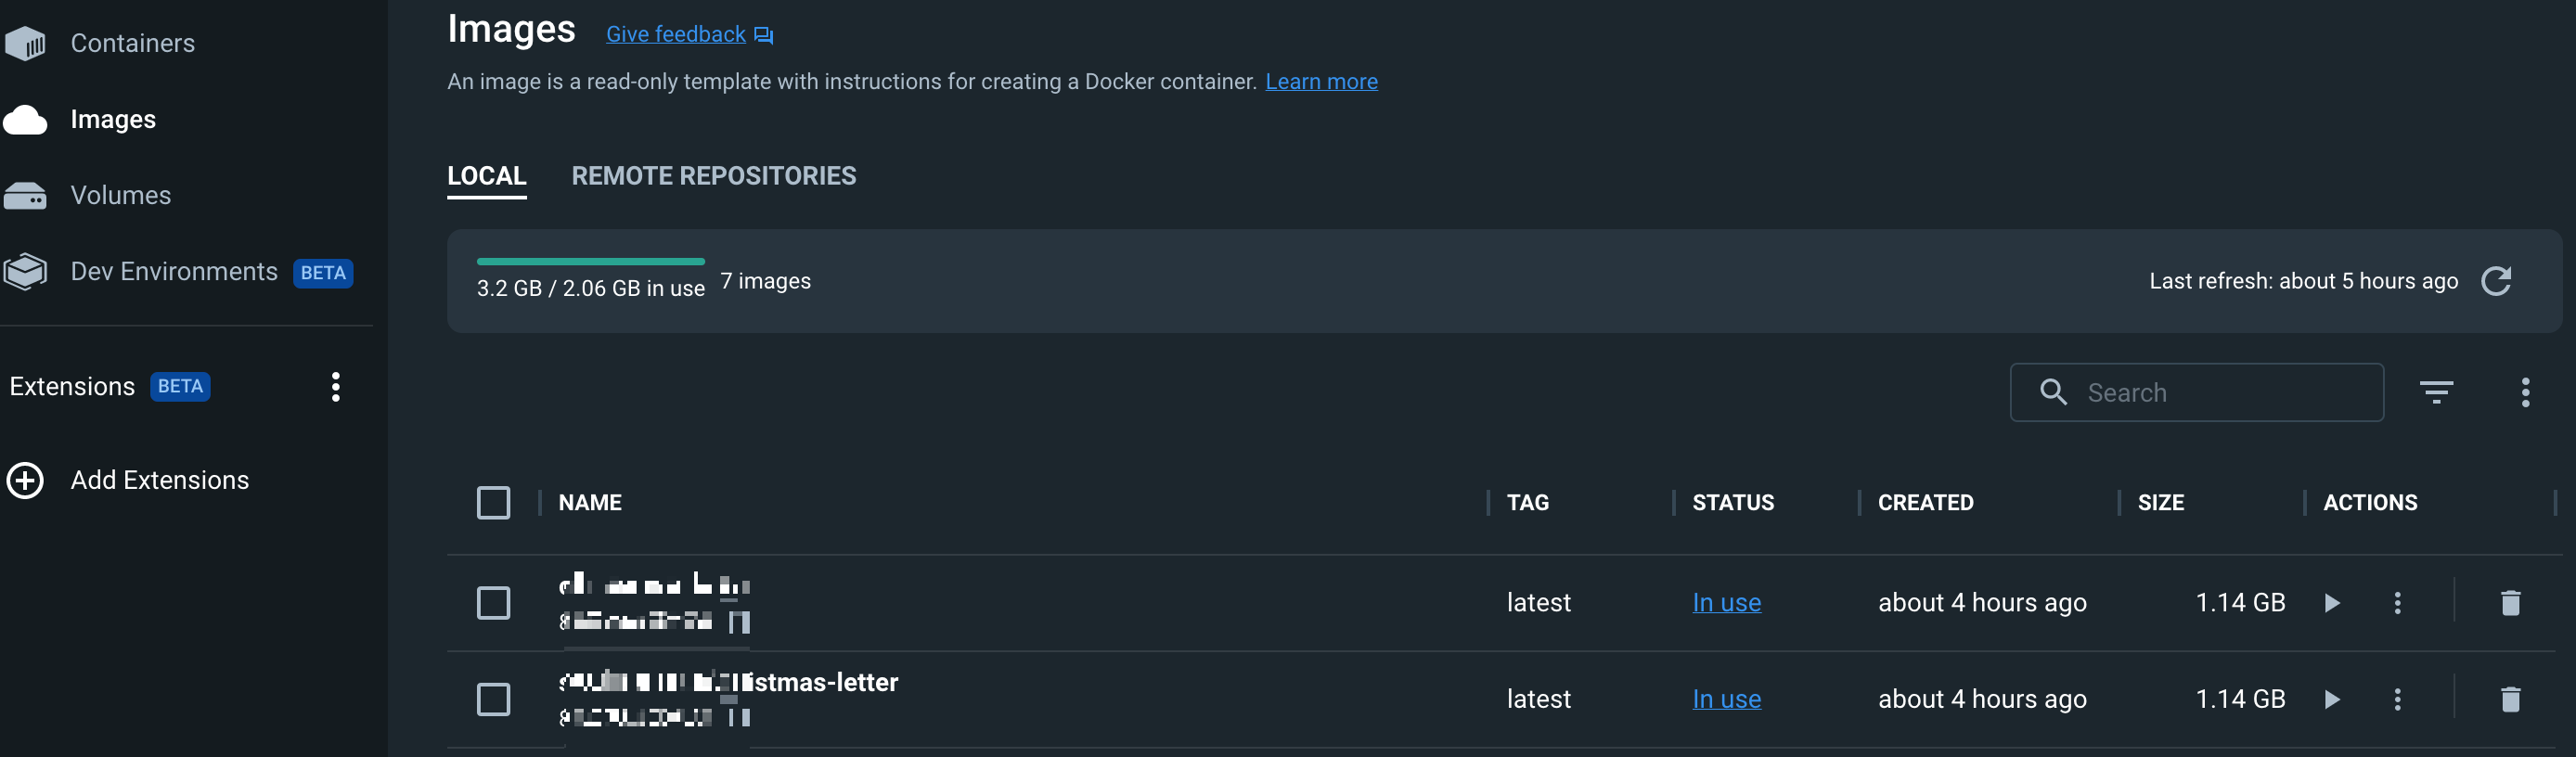
Task: Switch to the Remote Repositories tab
Action: pos(713,176)
